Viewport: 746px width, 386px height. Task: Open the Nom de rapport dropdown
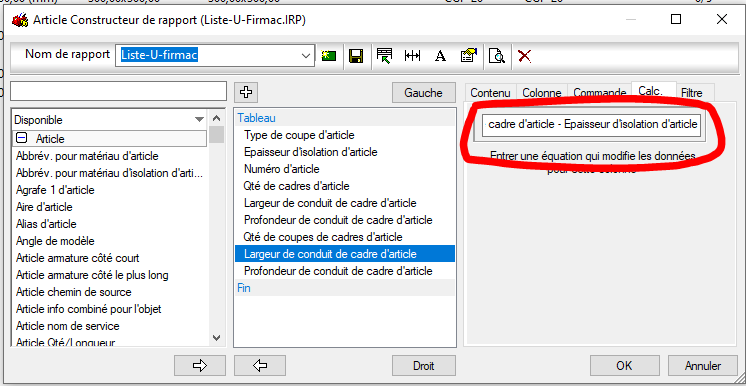pos(306,56)
